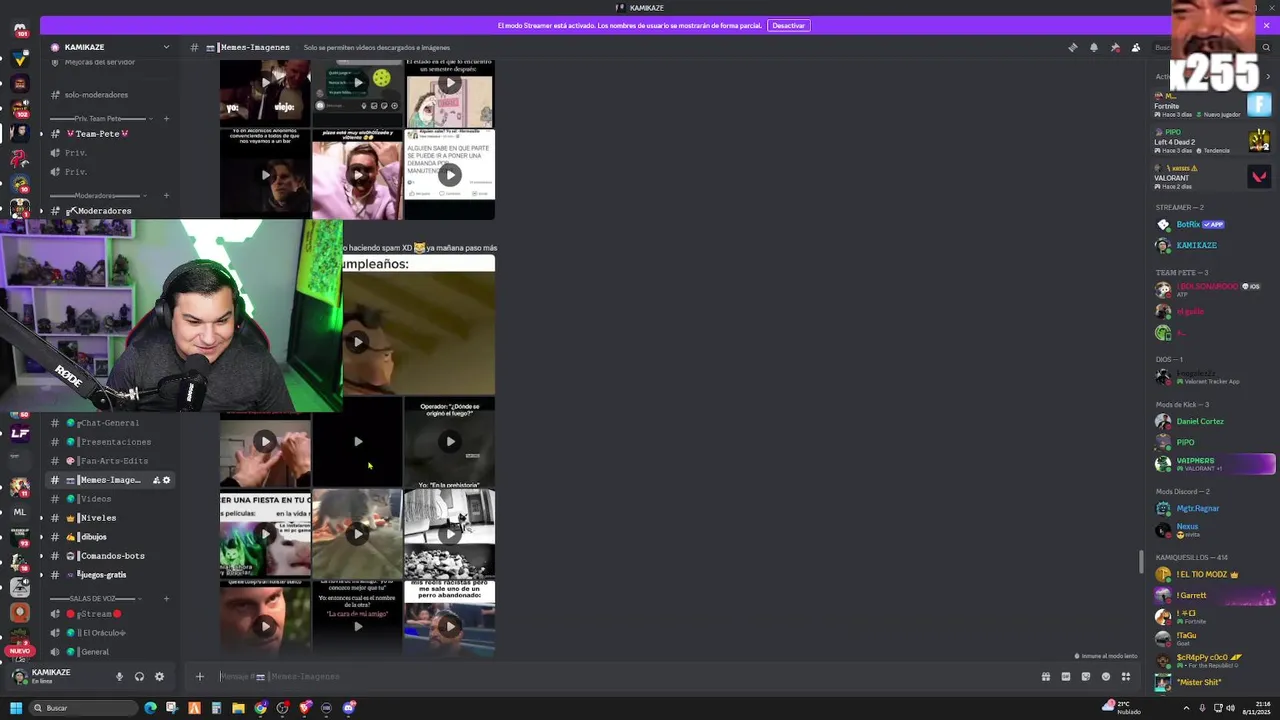Open BotRix member profile

(x=1214, y=224)
